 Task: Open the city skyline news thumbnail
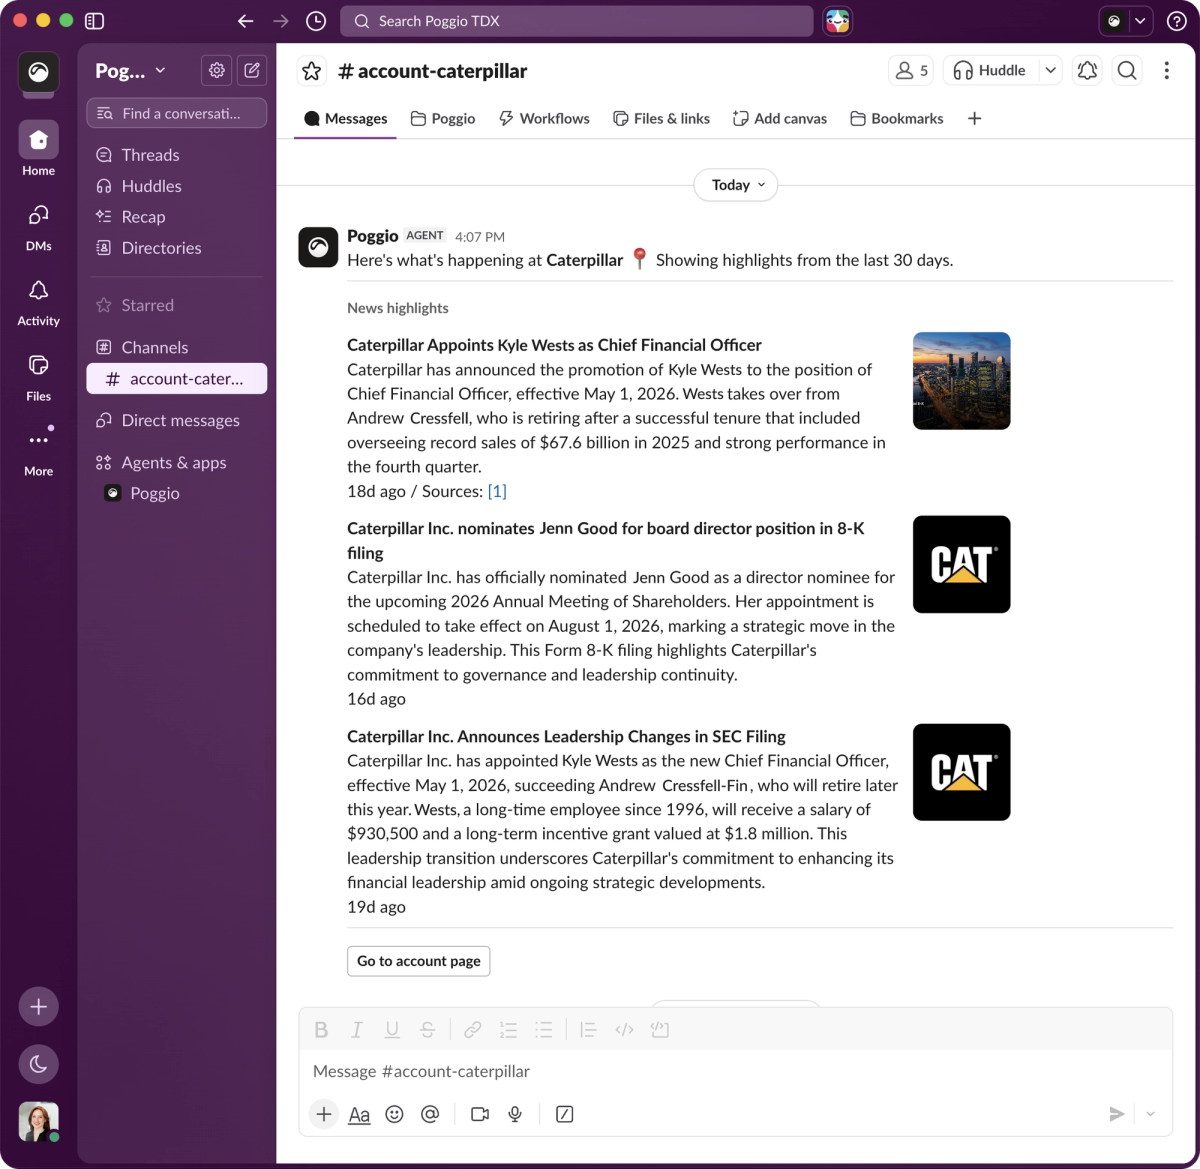962,381
